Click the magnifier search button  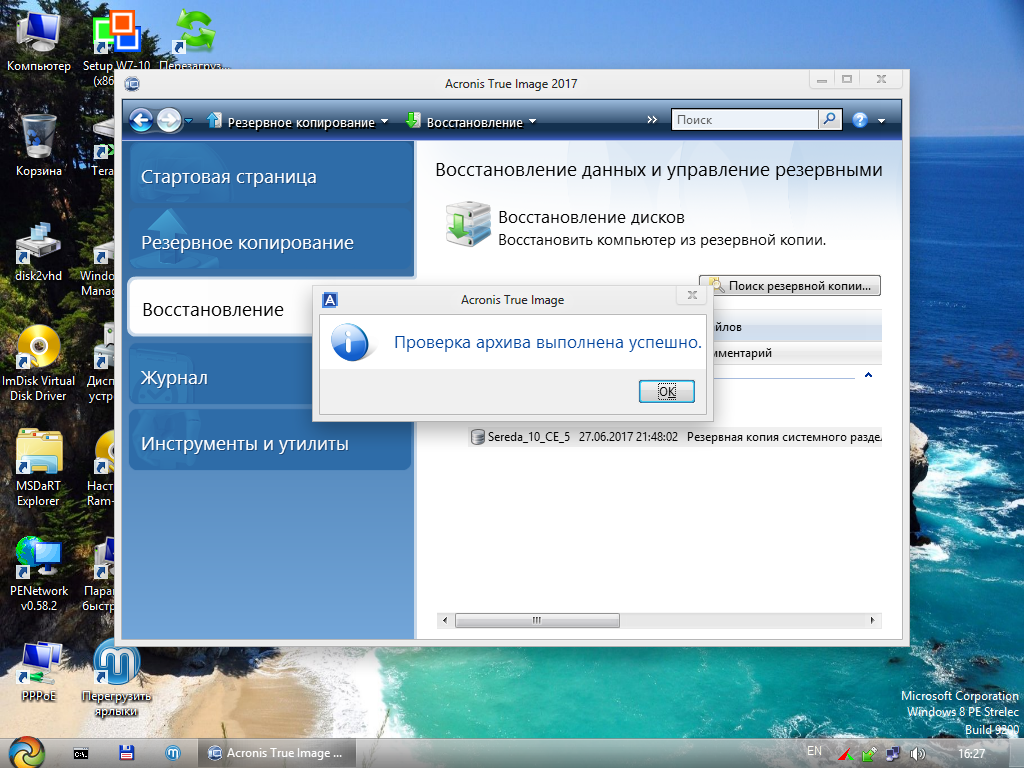click(x=829, y=120)
